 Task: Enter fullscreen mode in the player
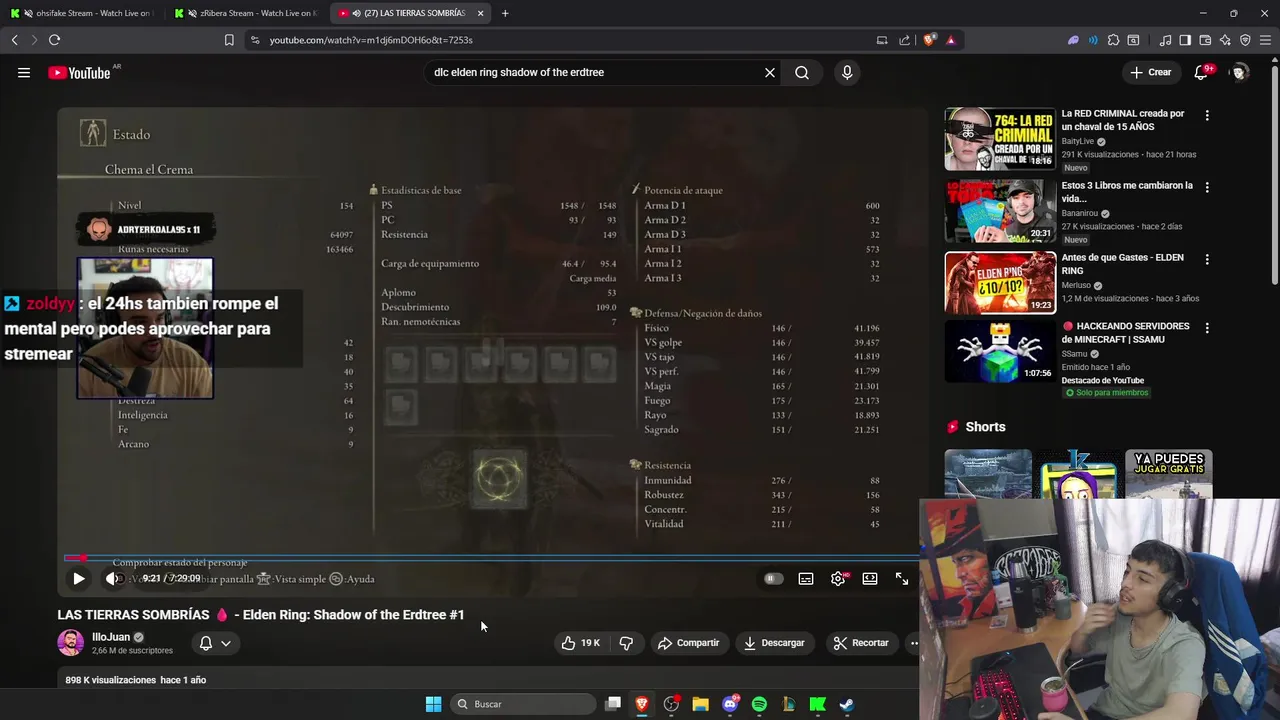point(902,578)
